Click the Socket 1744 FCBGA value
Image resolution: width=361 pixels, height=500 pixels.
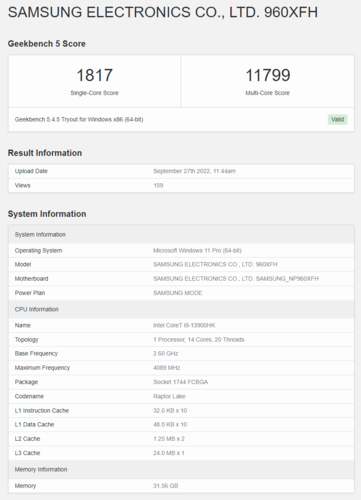tap(180, 382)
